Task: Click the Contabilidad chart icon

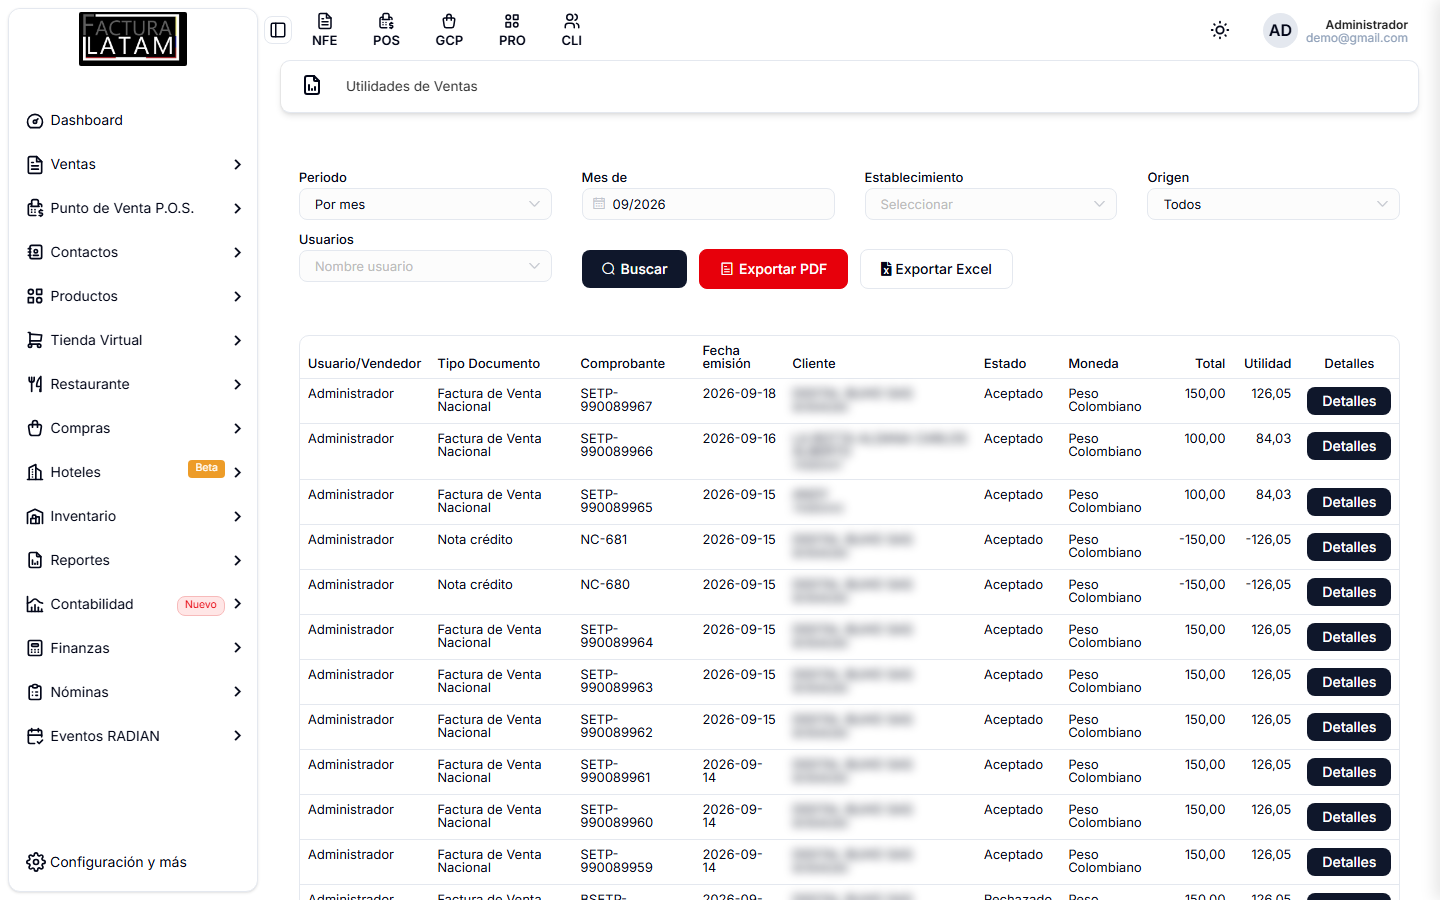Action: 35,605
